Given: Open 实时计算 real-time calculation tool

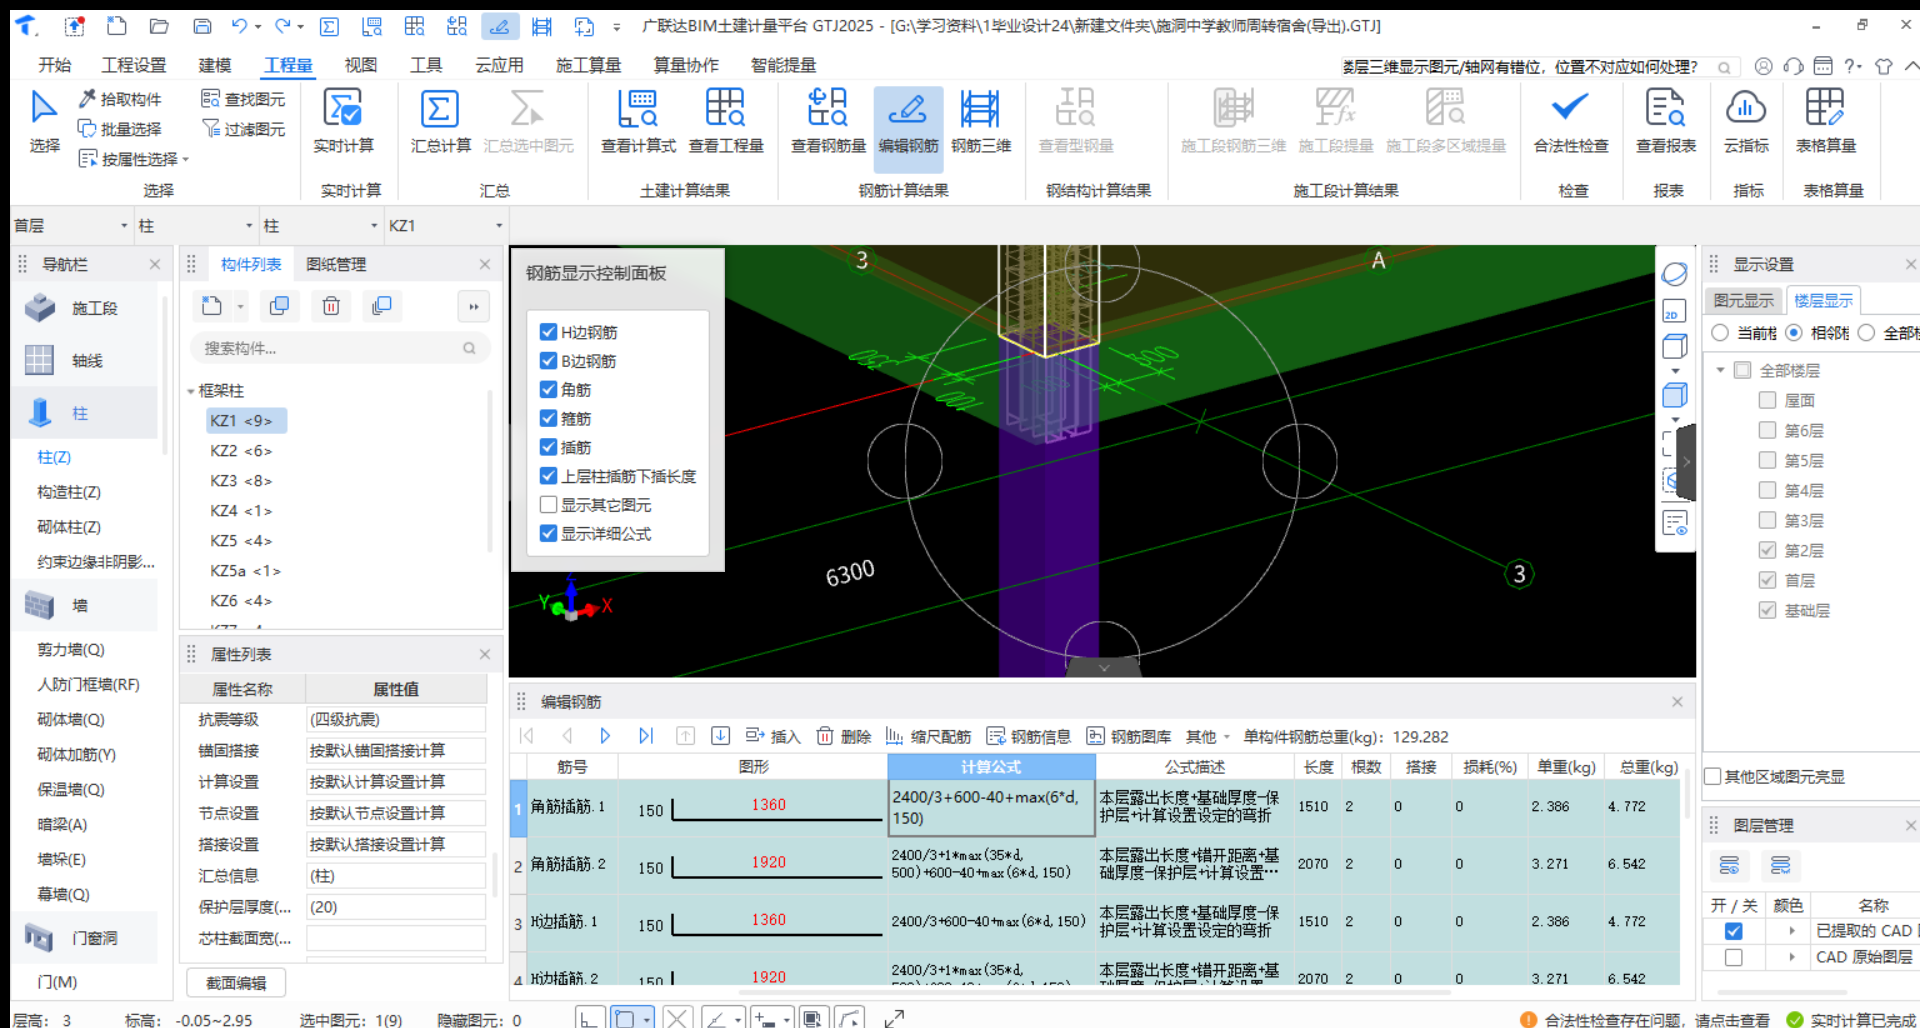Looking at the screenshot, I should (343, 120).
